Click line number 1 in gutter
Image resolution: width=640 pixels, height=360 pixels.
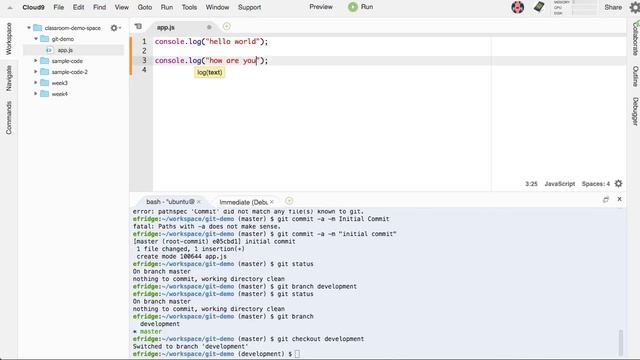(144, 42)
